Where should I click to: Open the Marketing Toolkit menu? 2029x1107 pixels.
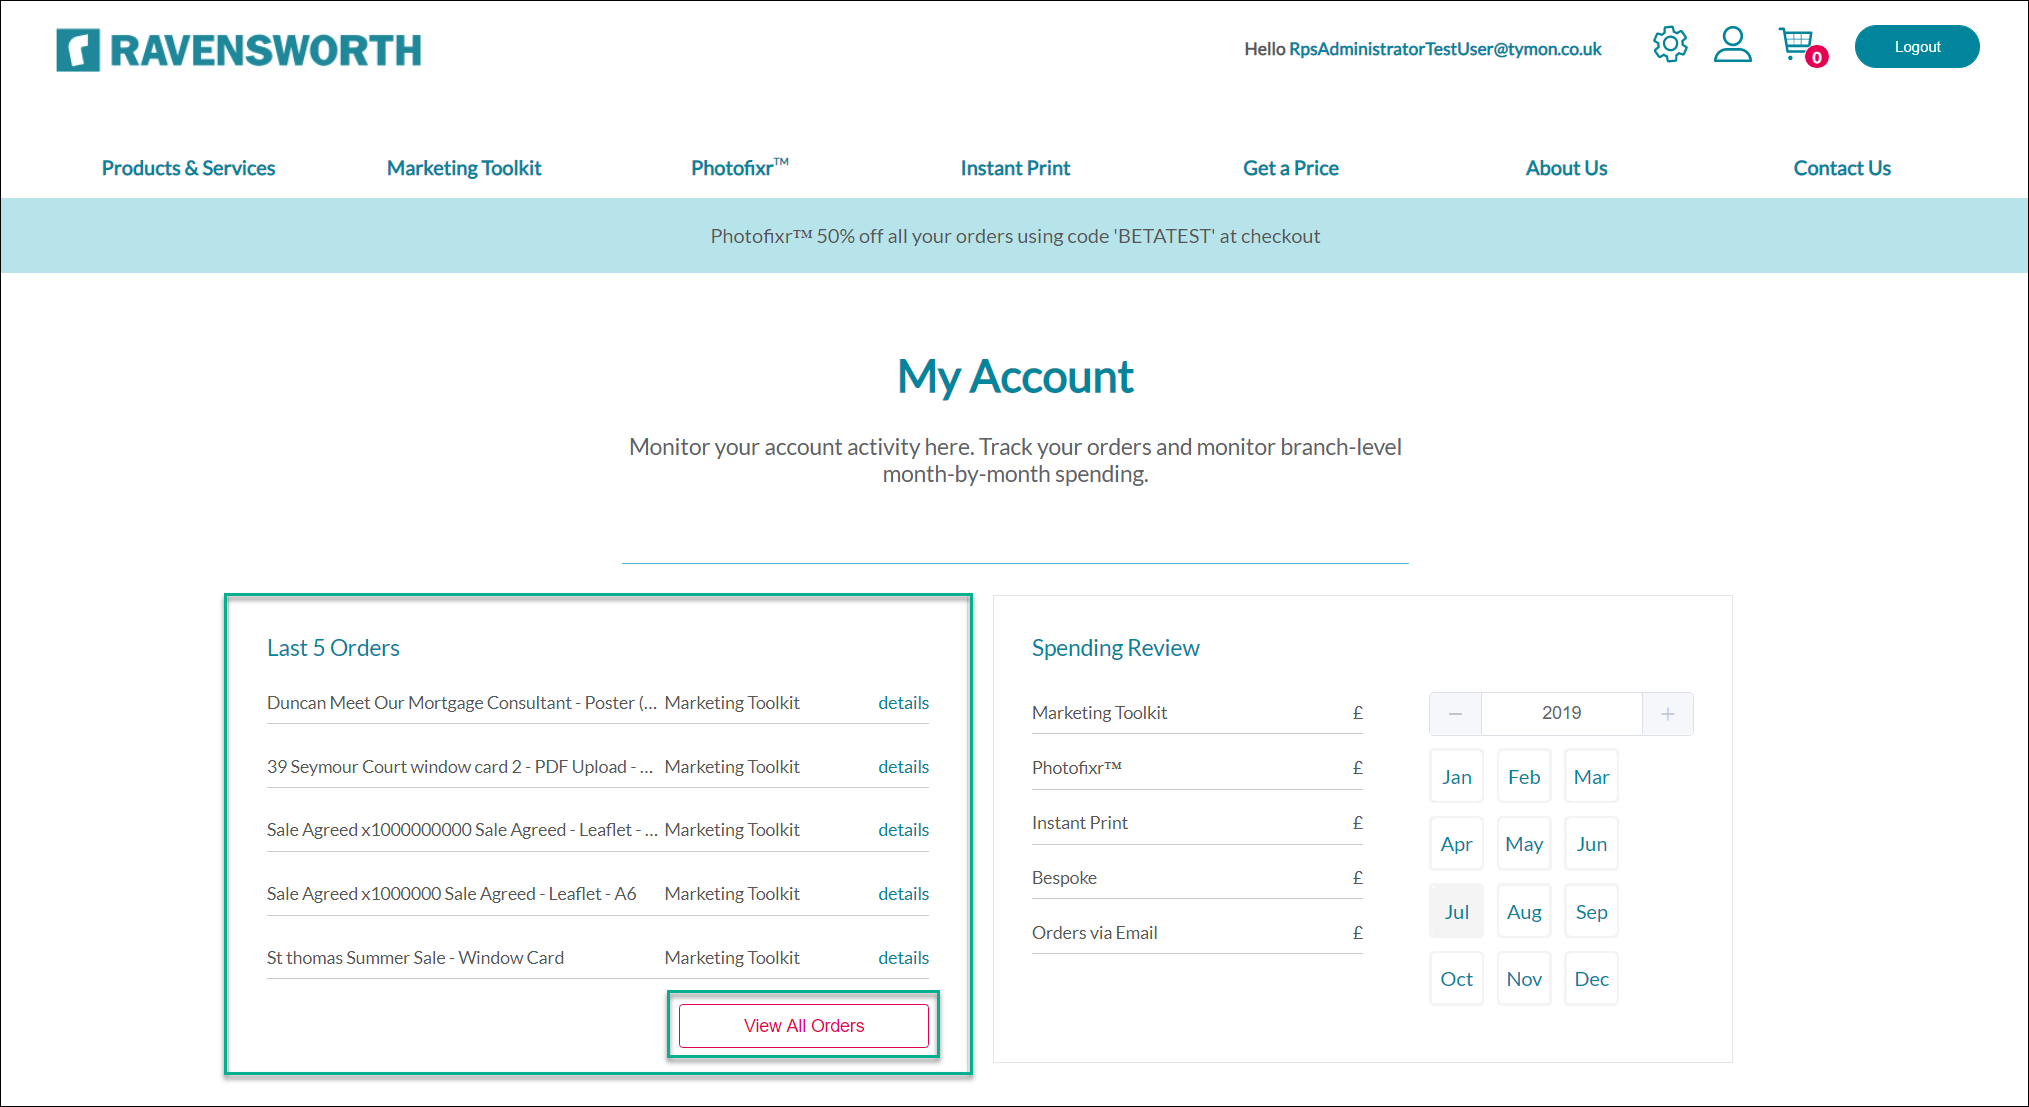(x=464, y=168)
